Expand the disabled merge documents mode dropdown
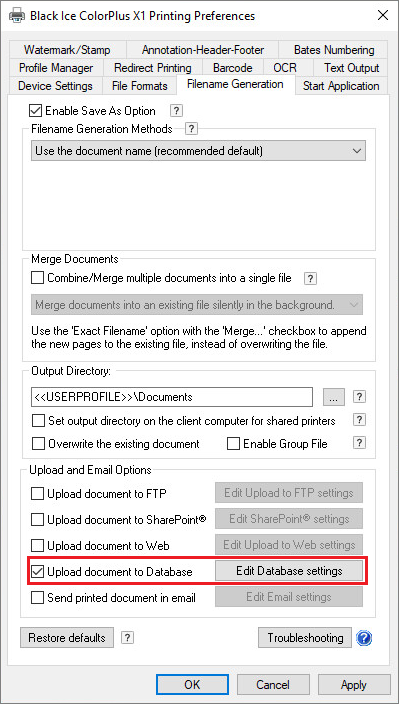 pyautogui.click(x=197, y=305)
